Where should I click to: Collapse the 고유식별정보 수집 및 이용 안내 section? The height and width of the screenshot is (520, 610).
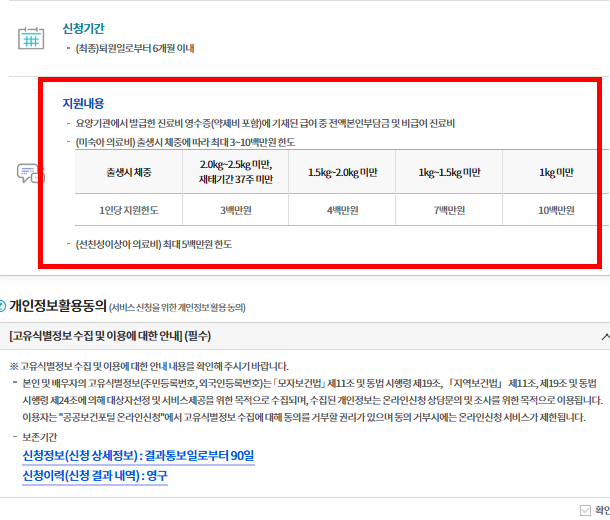[x=605, y=336]
